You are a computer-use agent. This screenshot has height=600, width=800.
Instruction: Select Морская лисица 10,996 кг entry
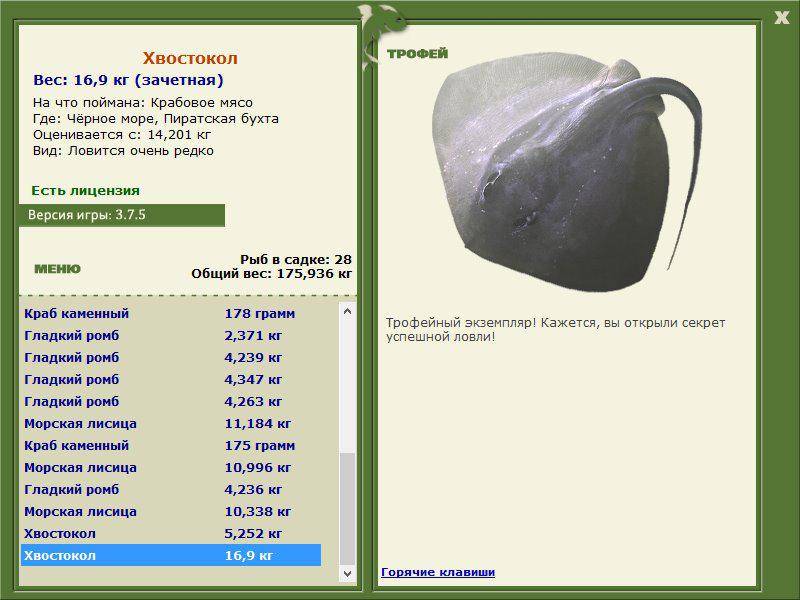pyautogui.click(x=171, y=467)
